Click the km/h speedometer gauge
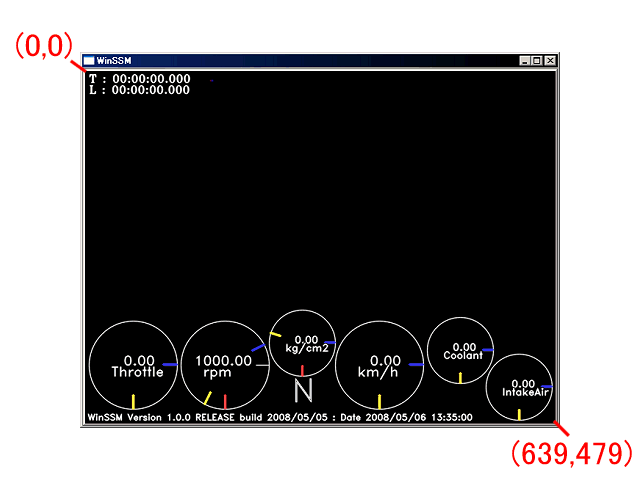The image size is (640, 480). pos(379,366)
